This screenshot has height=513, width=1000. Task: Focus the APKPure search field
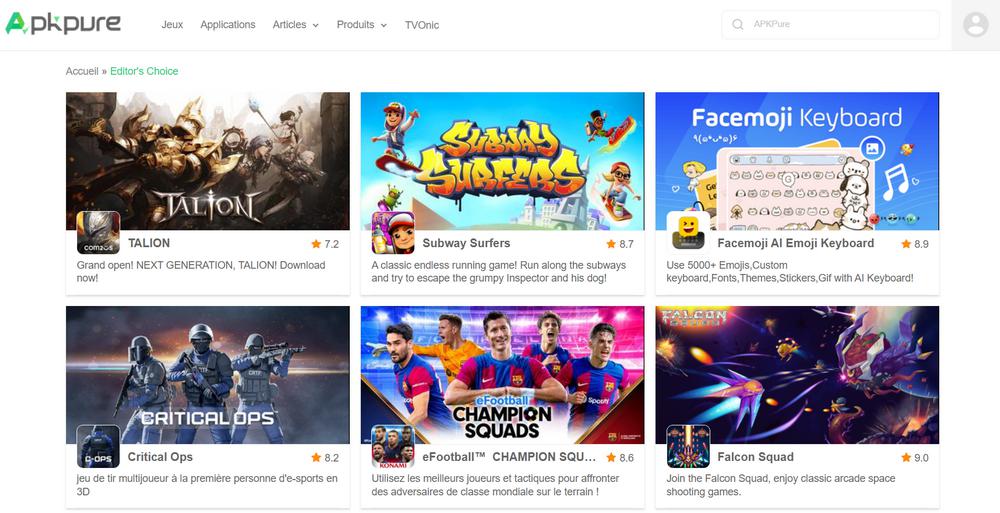(840, 25)
